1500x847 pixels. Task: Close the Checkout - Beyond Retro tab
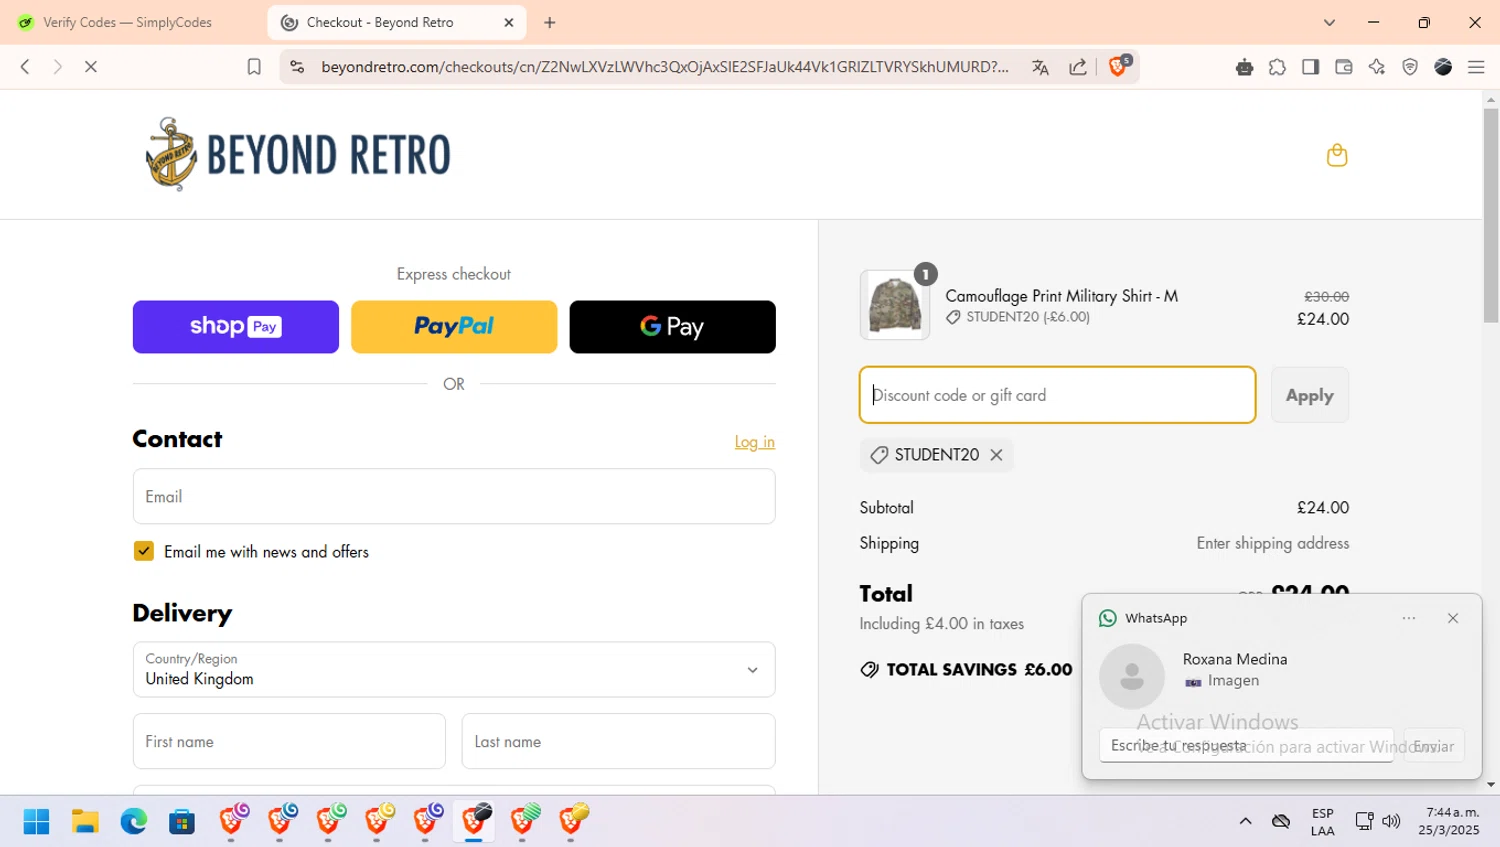click(508, 22)
